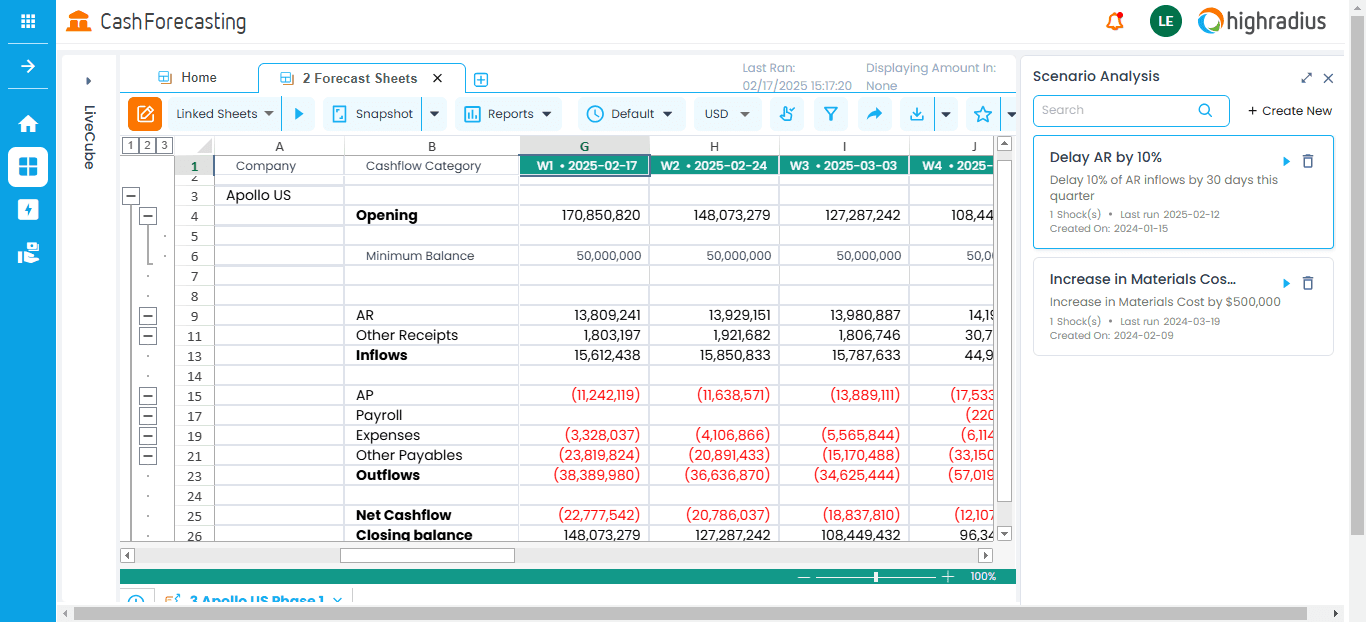Add a new tab with plus icon

pyautogui.click(x=480, y=79)
